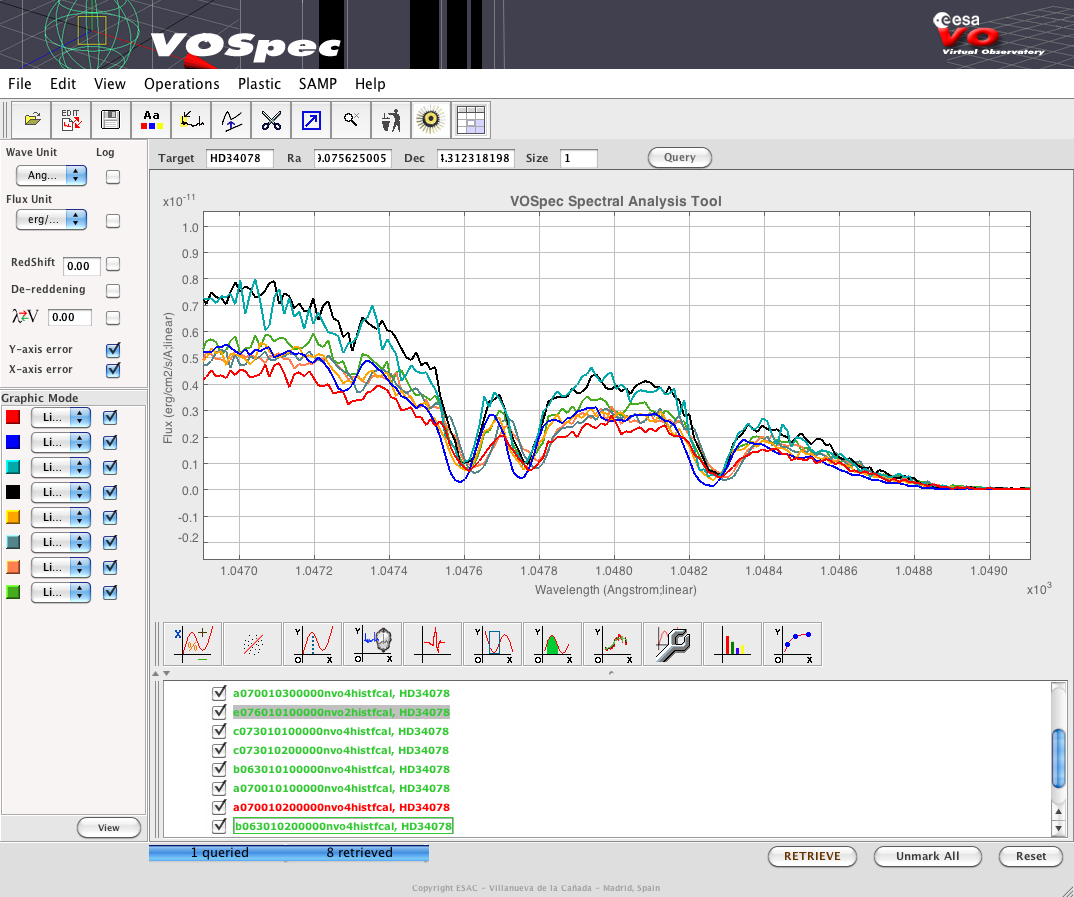Image resolution: width=1074 pixels, height=897 pixels.
Task: Open the SAMP menu
Action: (x=318, y=84)
